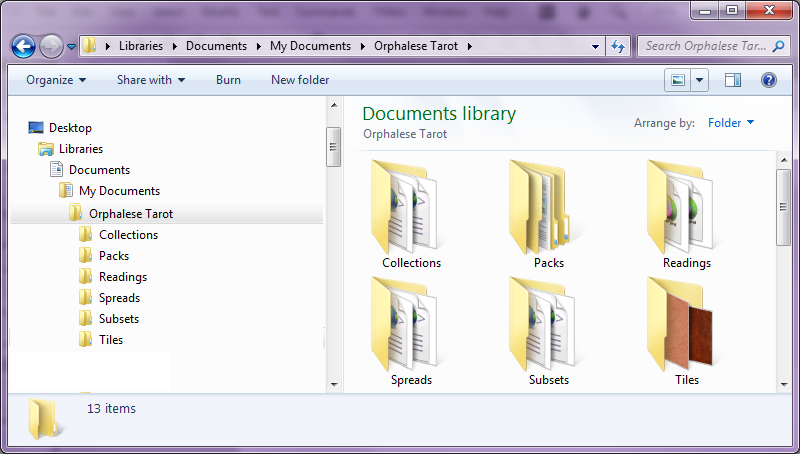This screenshot has width=800, height=454.
Task: Click the navigation pane scrollbar thumb
Action: pyautogui.click(x=333, y=147)
